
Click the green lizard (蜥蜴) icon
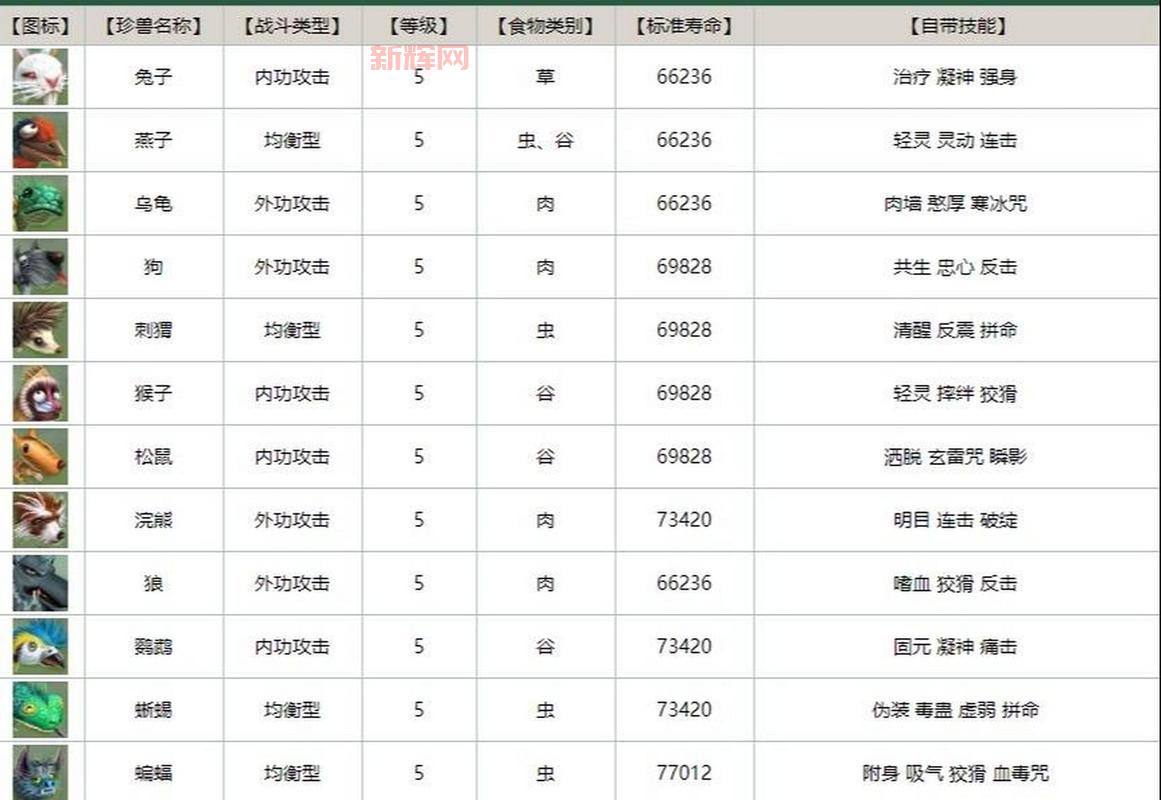point(40,710)
